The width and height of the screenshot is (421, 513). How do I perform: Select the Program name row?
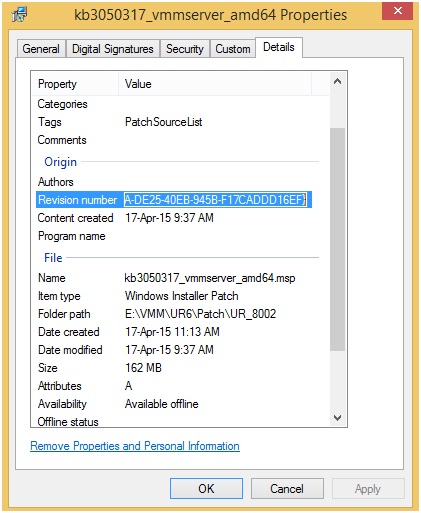coord(174,236)
